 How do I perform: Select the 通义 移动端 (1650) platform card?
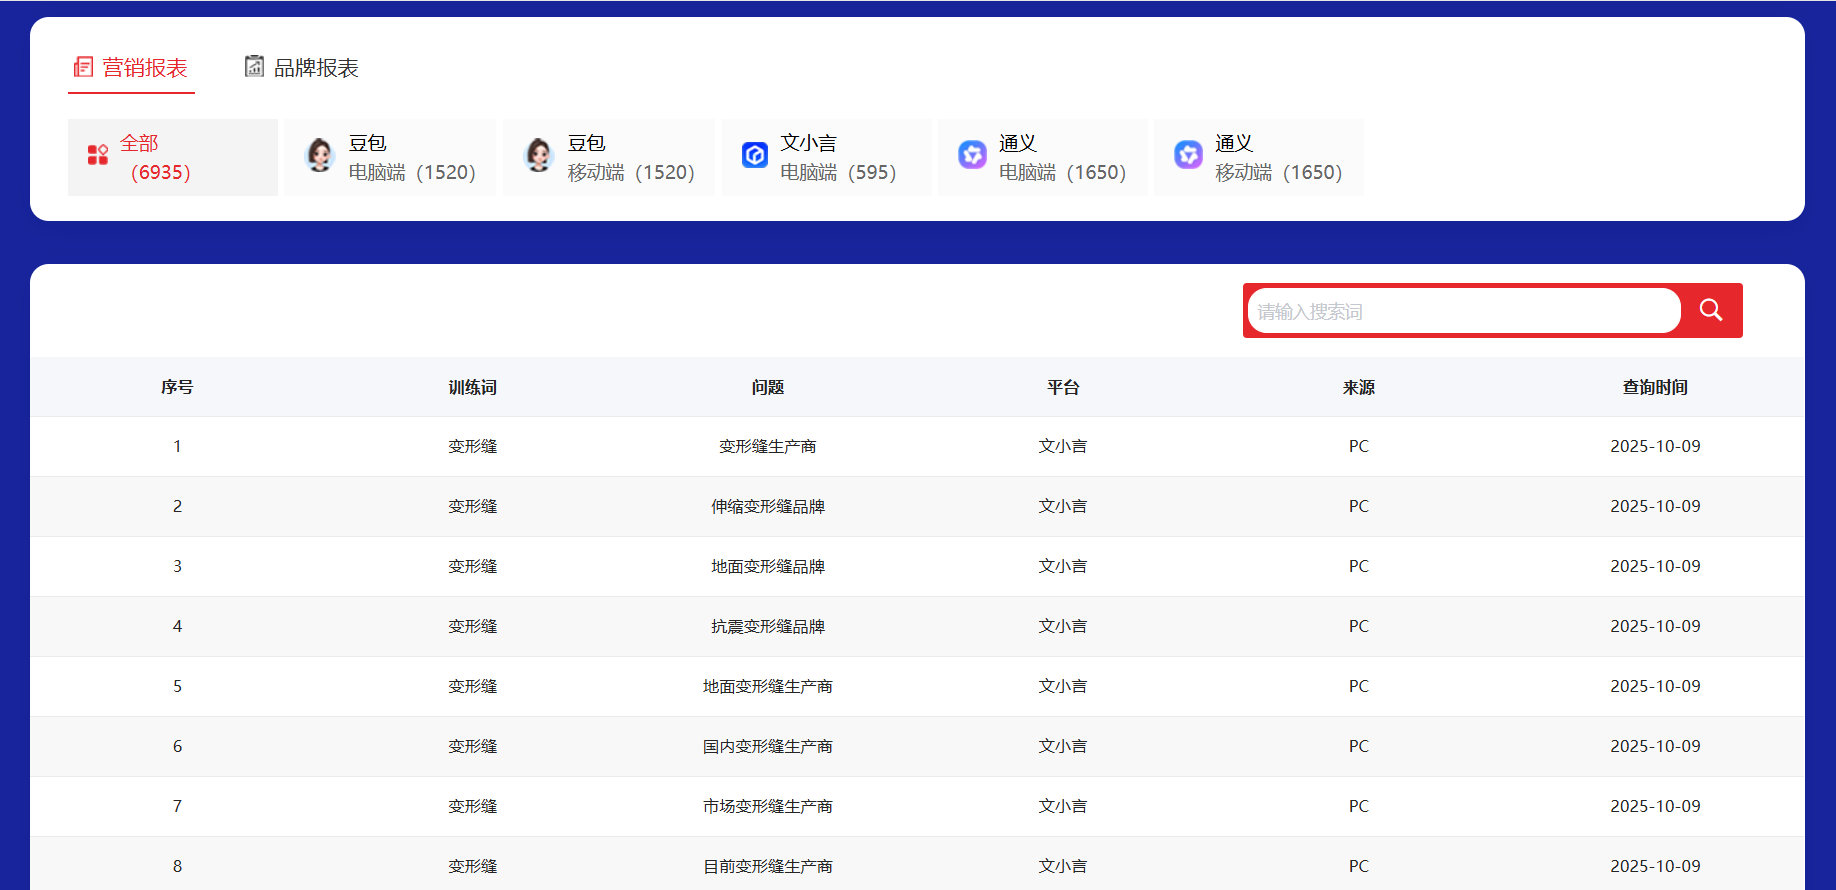(1260, 157)
